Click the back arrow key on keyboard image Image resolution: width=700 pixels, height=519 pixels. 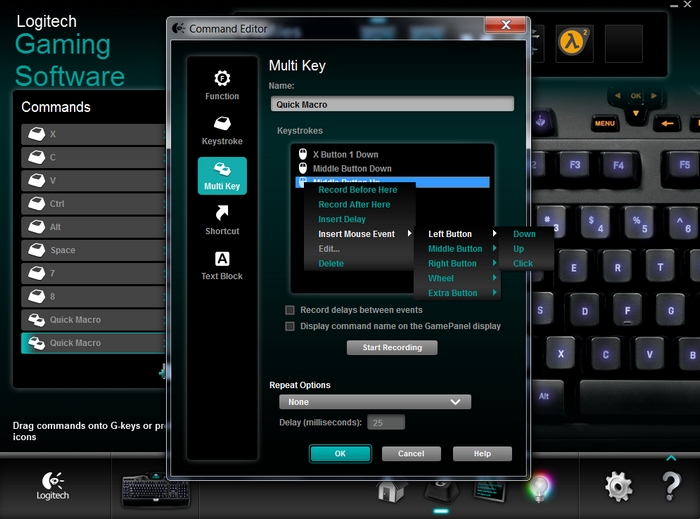(x=667, y=123)
